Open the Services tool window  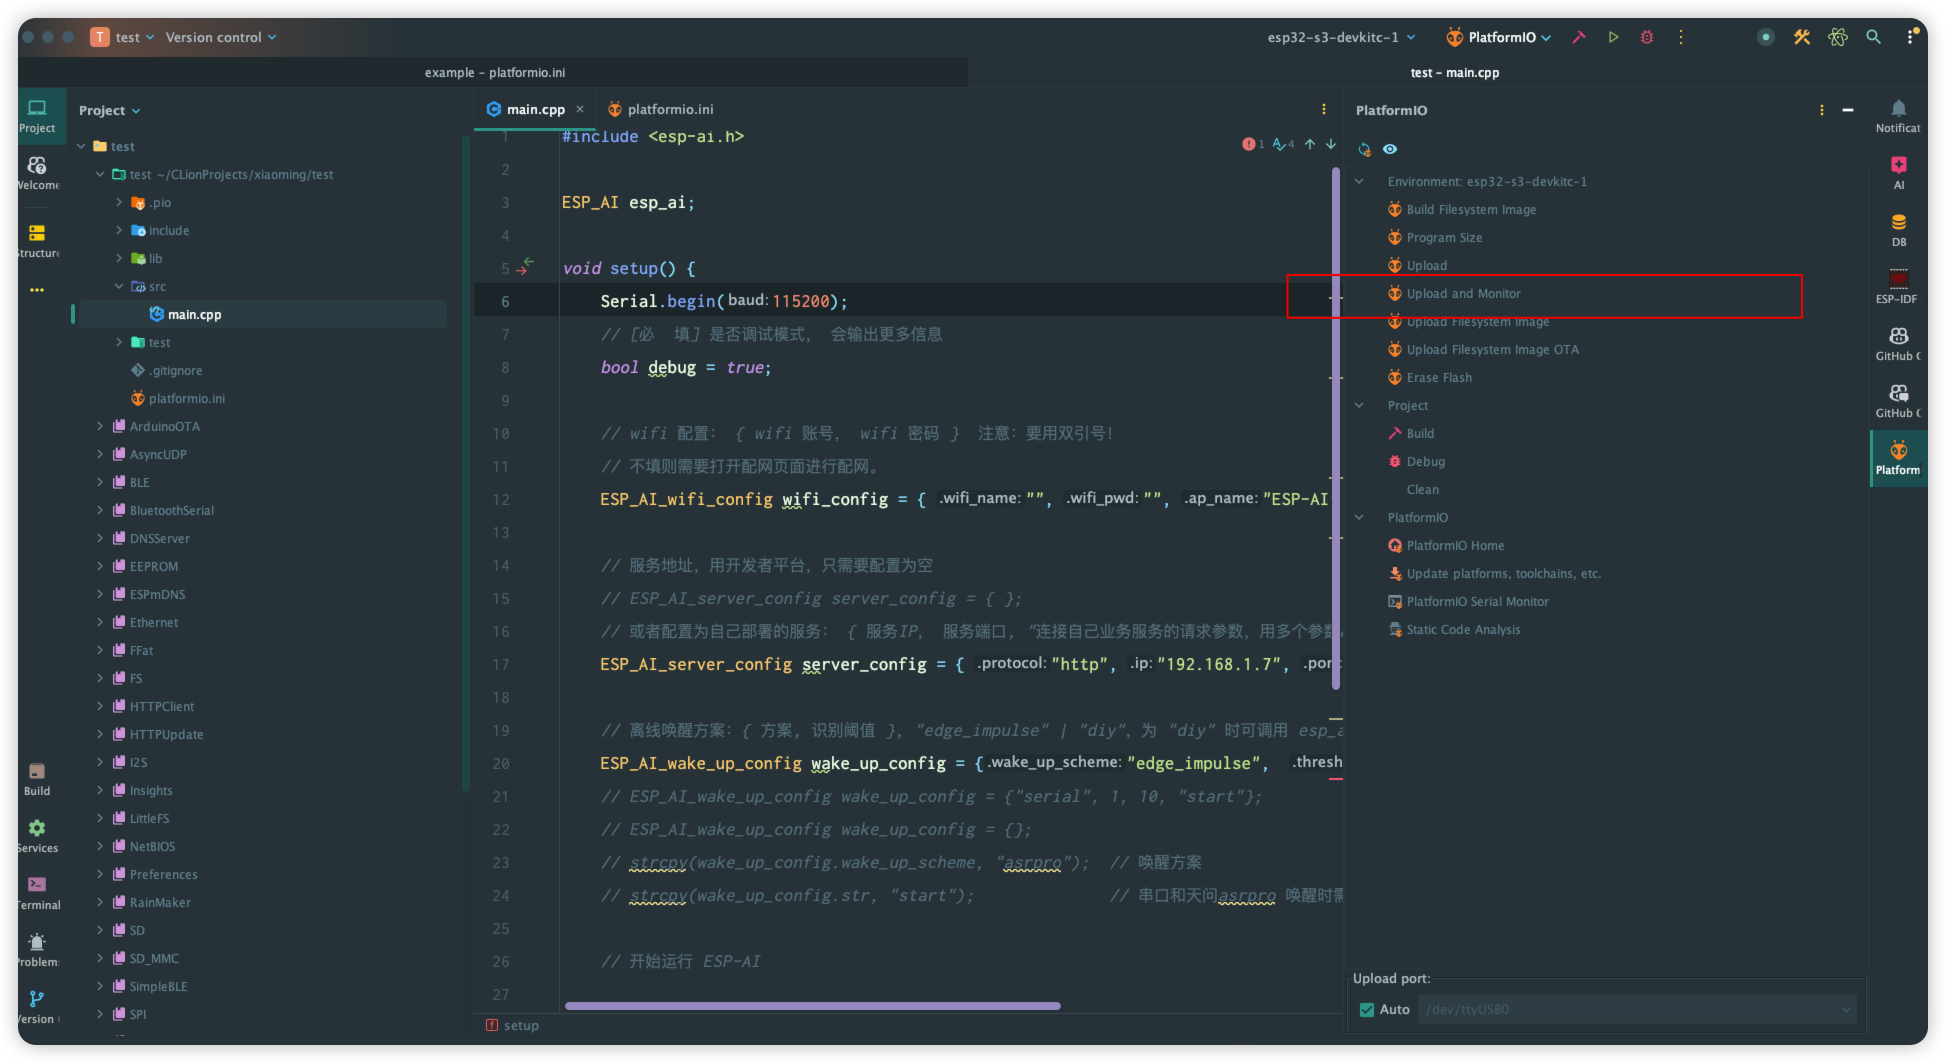coord(37,834)
